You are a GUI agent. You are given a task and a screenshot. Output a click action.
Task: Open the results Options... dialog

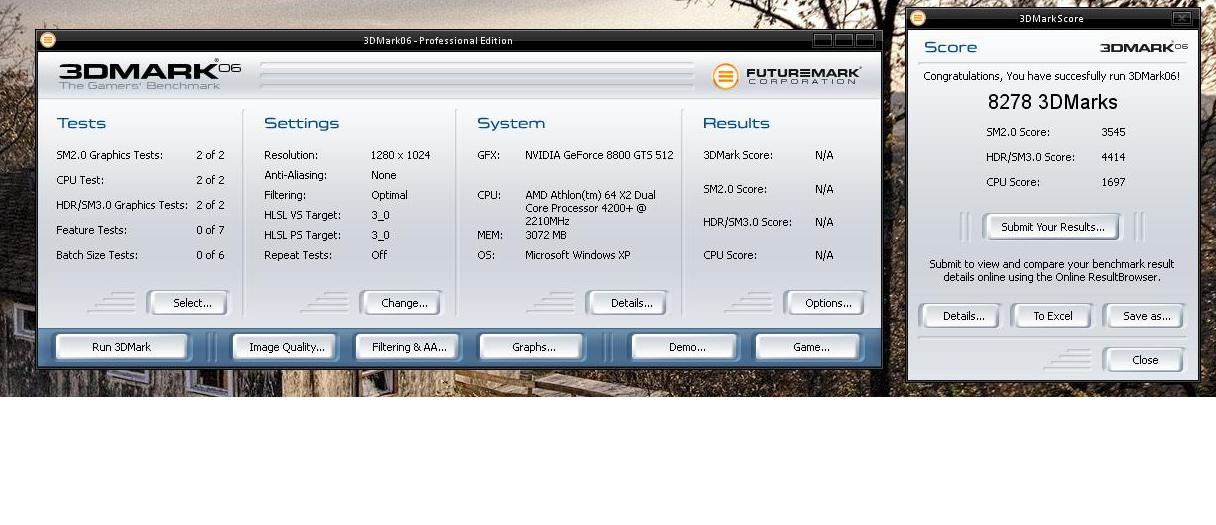[827, 303]
